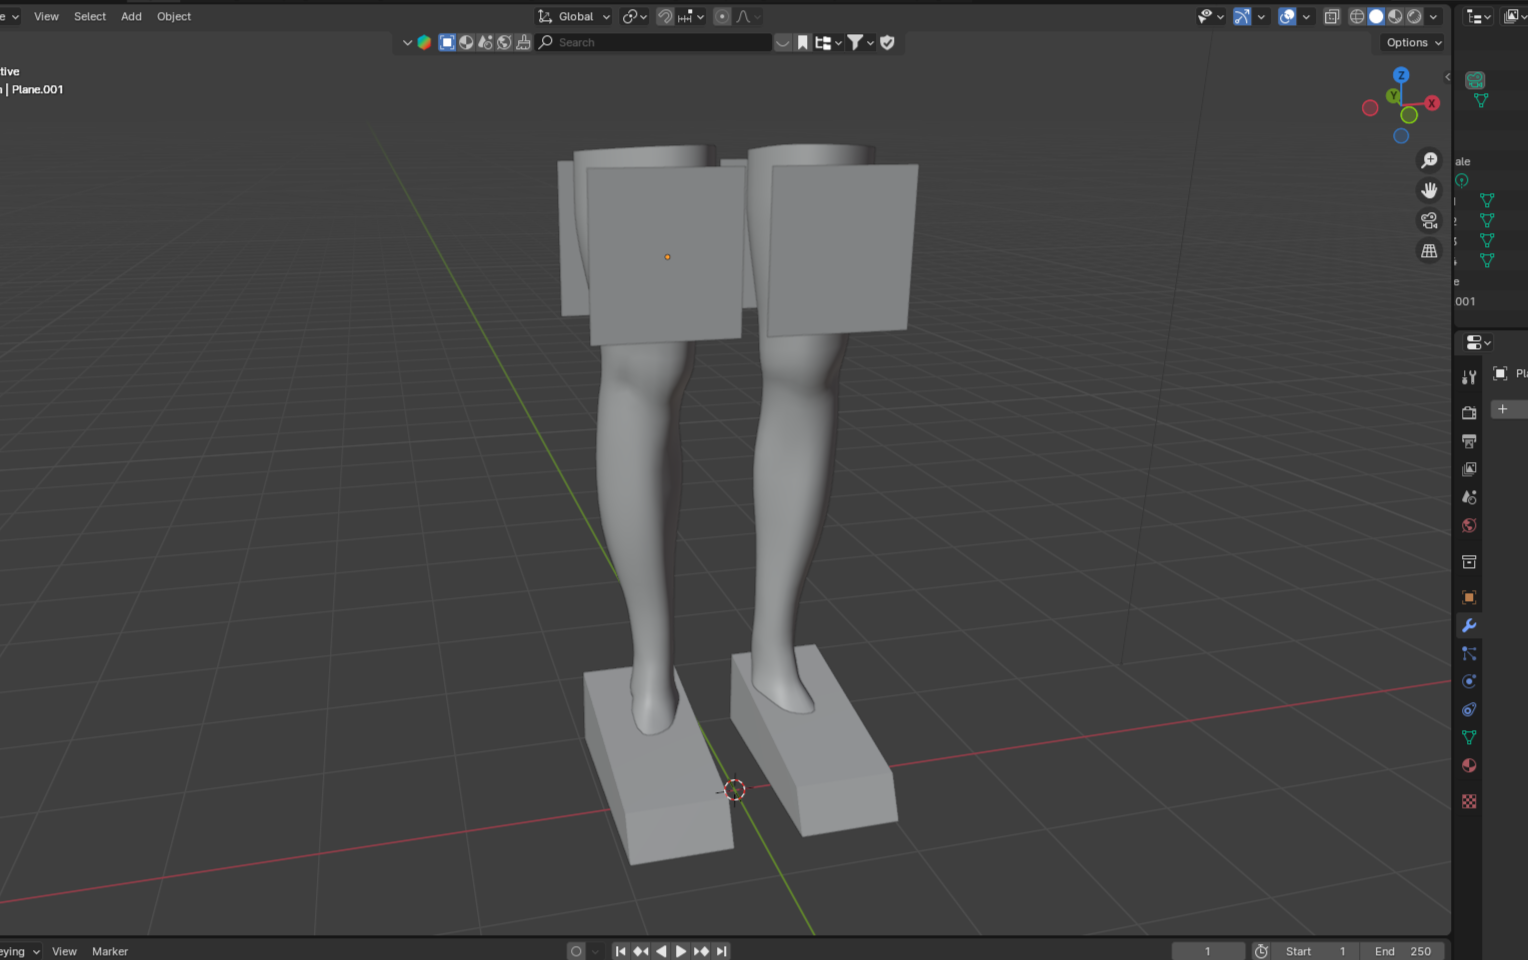This screenshot has width=1528, height=960.
Task: Open the Render properties tab
Action: (x=1469, y=412)
